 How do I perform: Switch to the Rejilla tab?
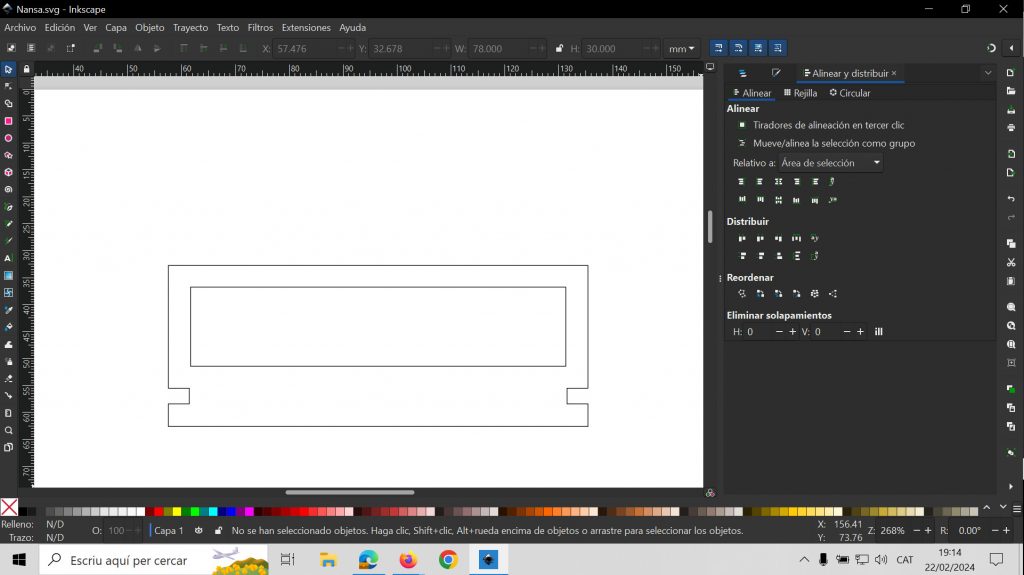(x=800, y=93)
